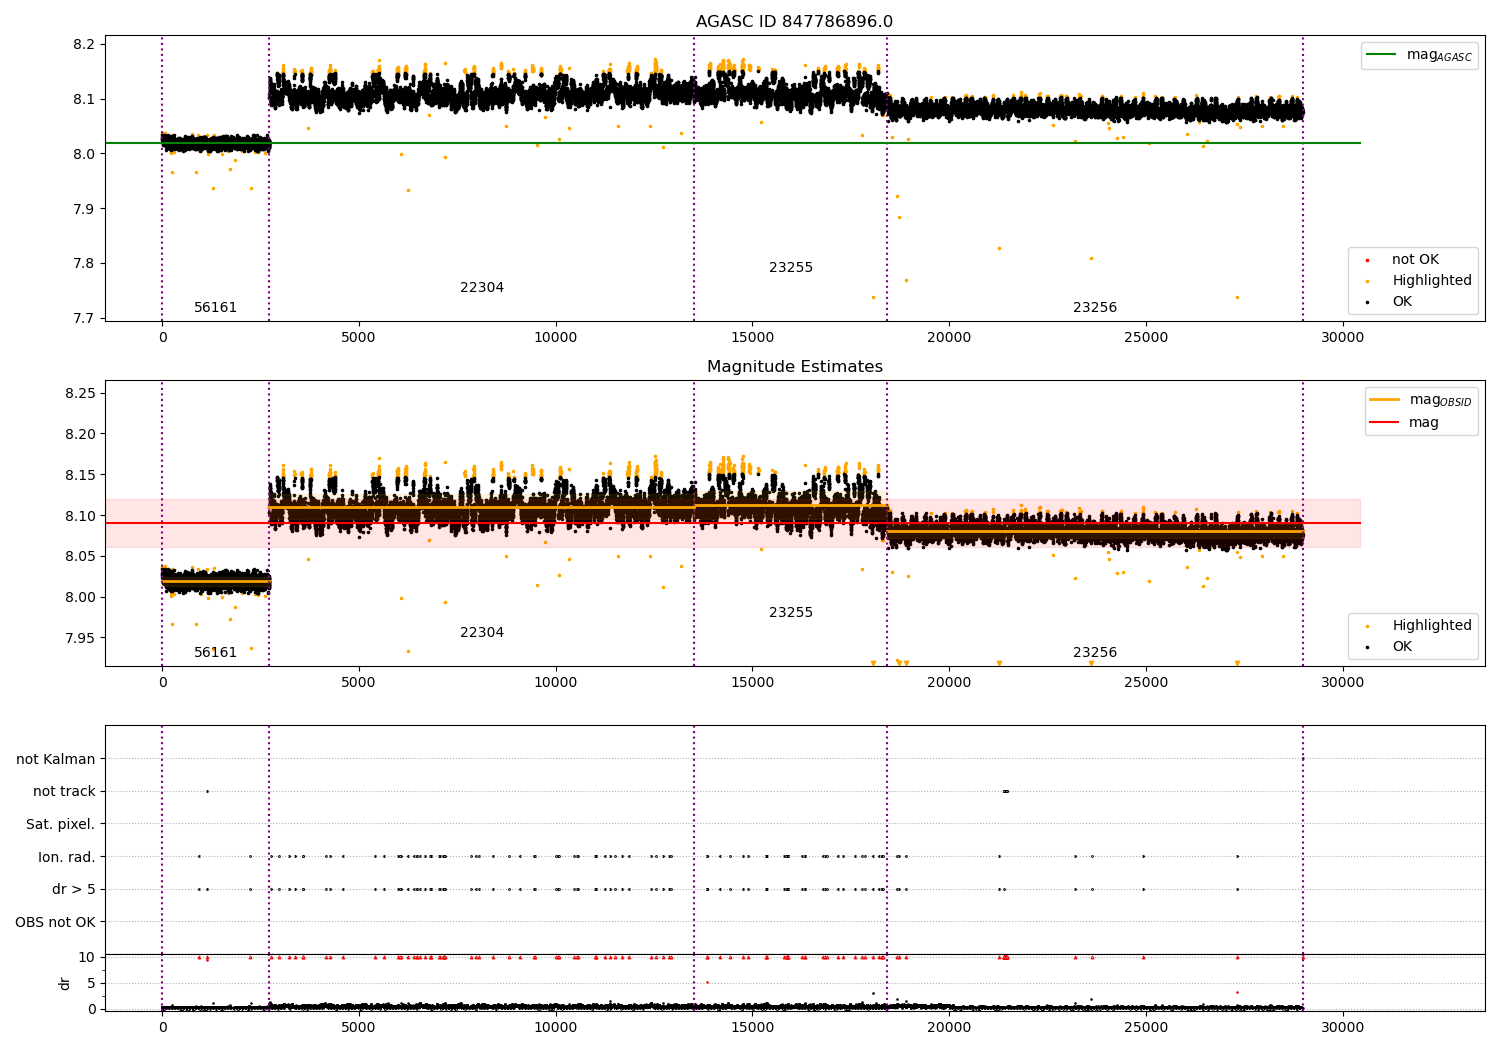Click the "Sat. pixel." row label
This screenshot has height=1050, width=1500.
coord(61,825)
